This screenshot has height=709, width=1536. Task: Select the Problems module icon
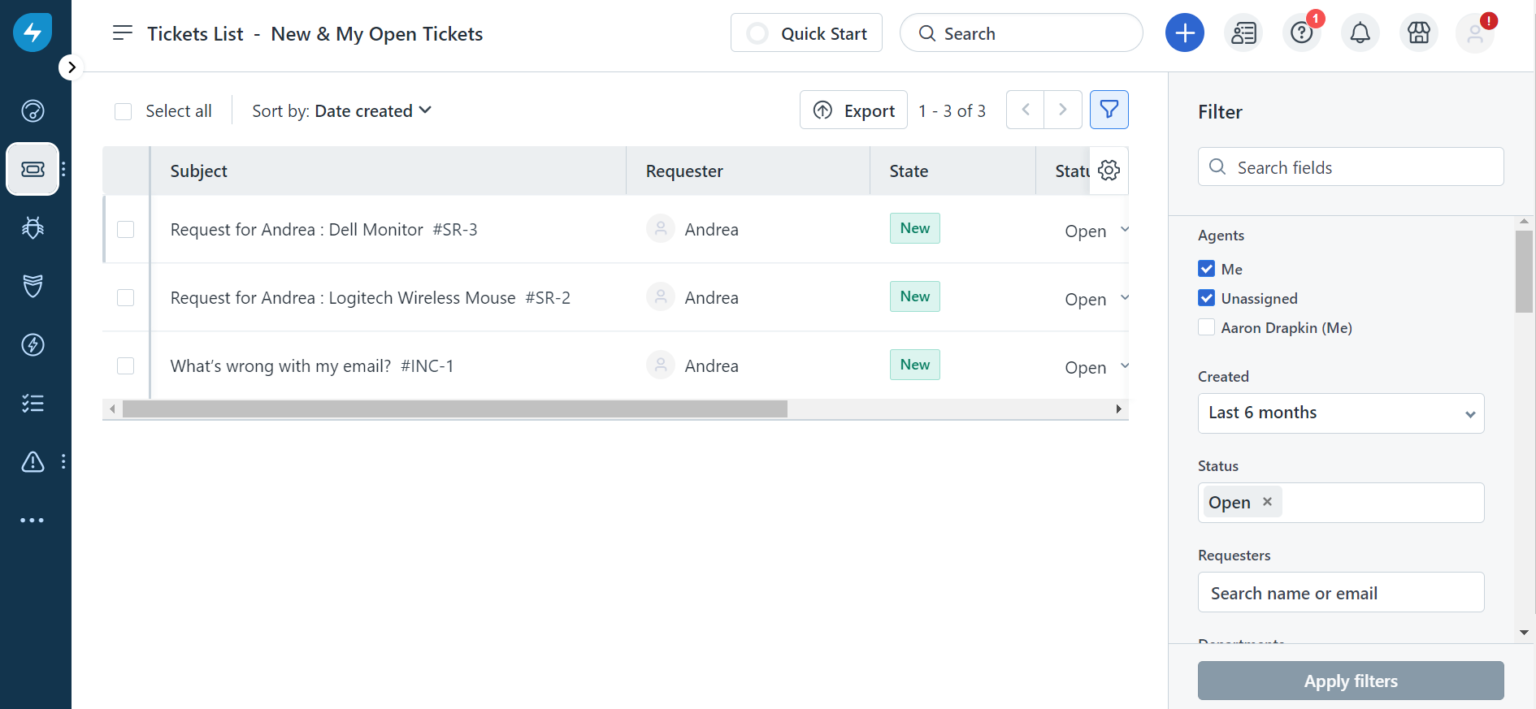click(32, 228)
